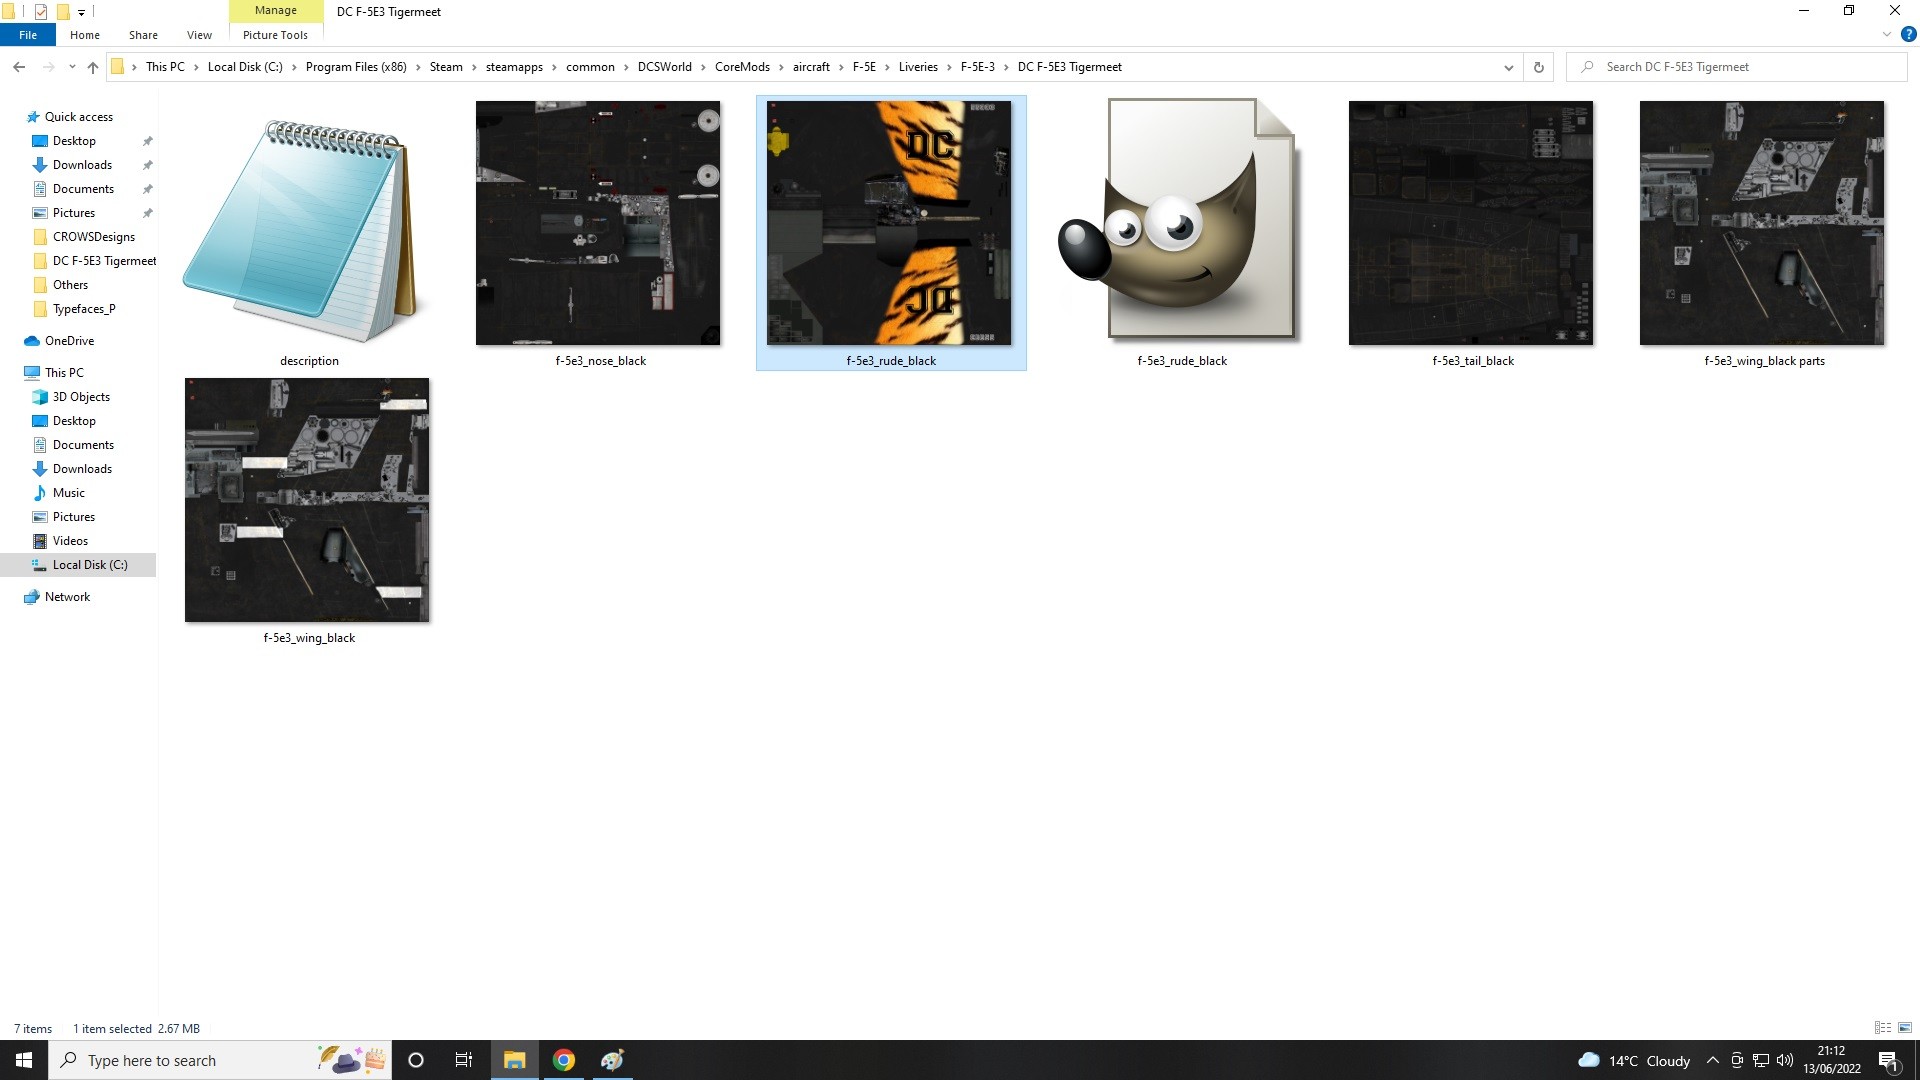Image resolution: width=1920 pixels, height=1080 pixels.
Task: Go up one folder level
Action: (92, 67)
